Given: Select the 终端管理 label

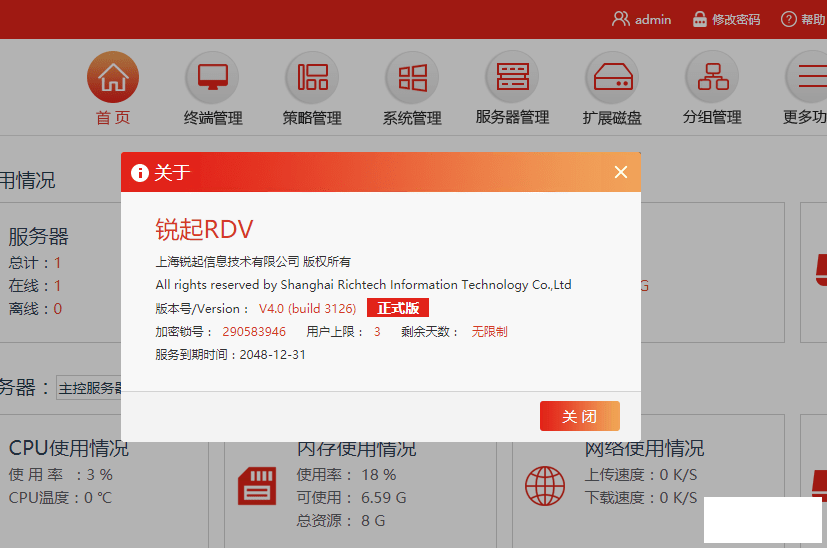Looking at the screenshot, I should 213,118.
